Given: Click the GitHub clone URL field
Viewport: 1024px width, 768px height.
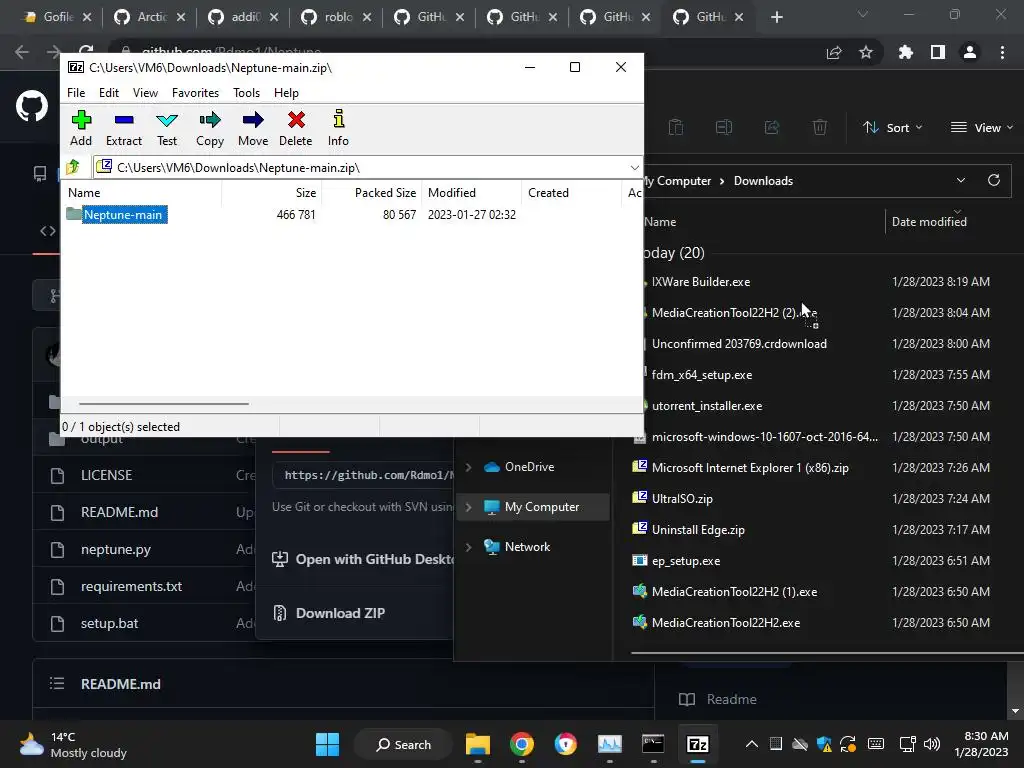Looking at the screenshot, I should coord(363,475).
